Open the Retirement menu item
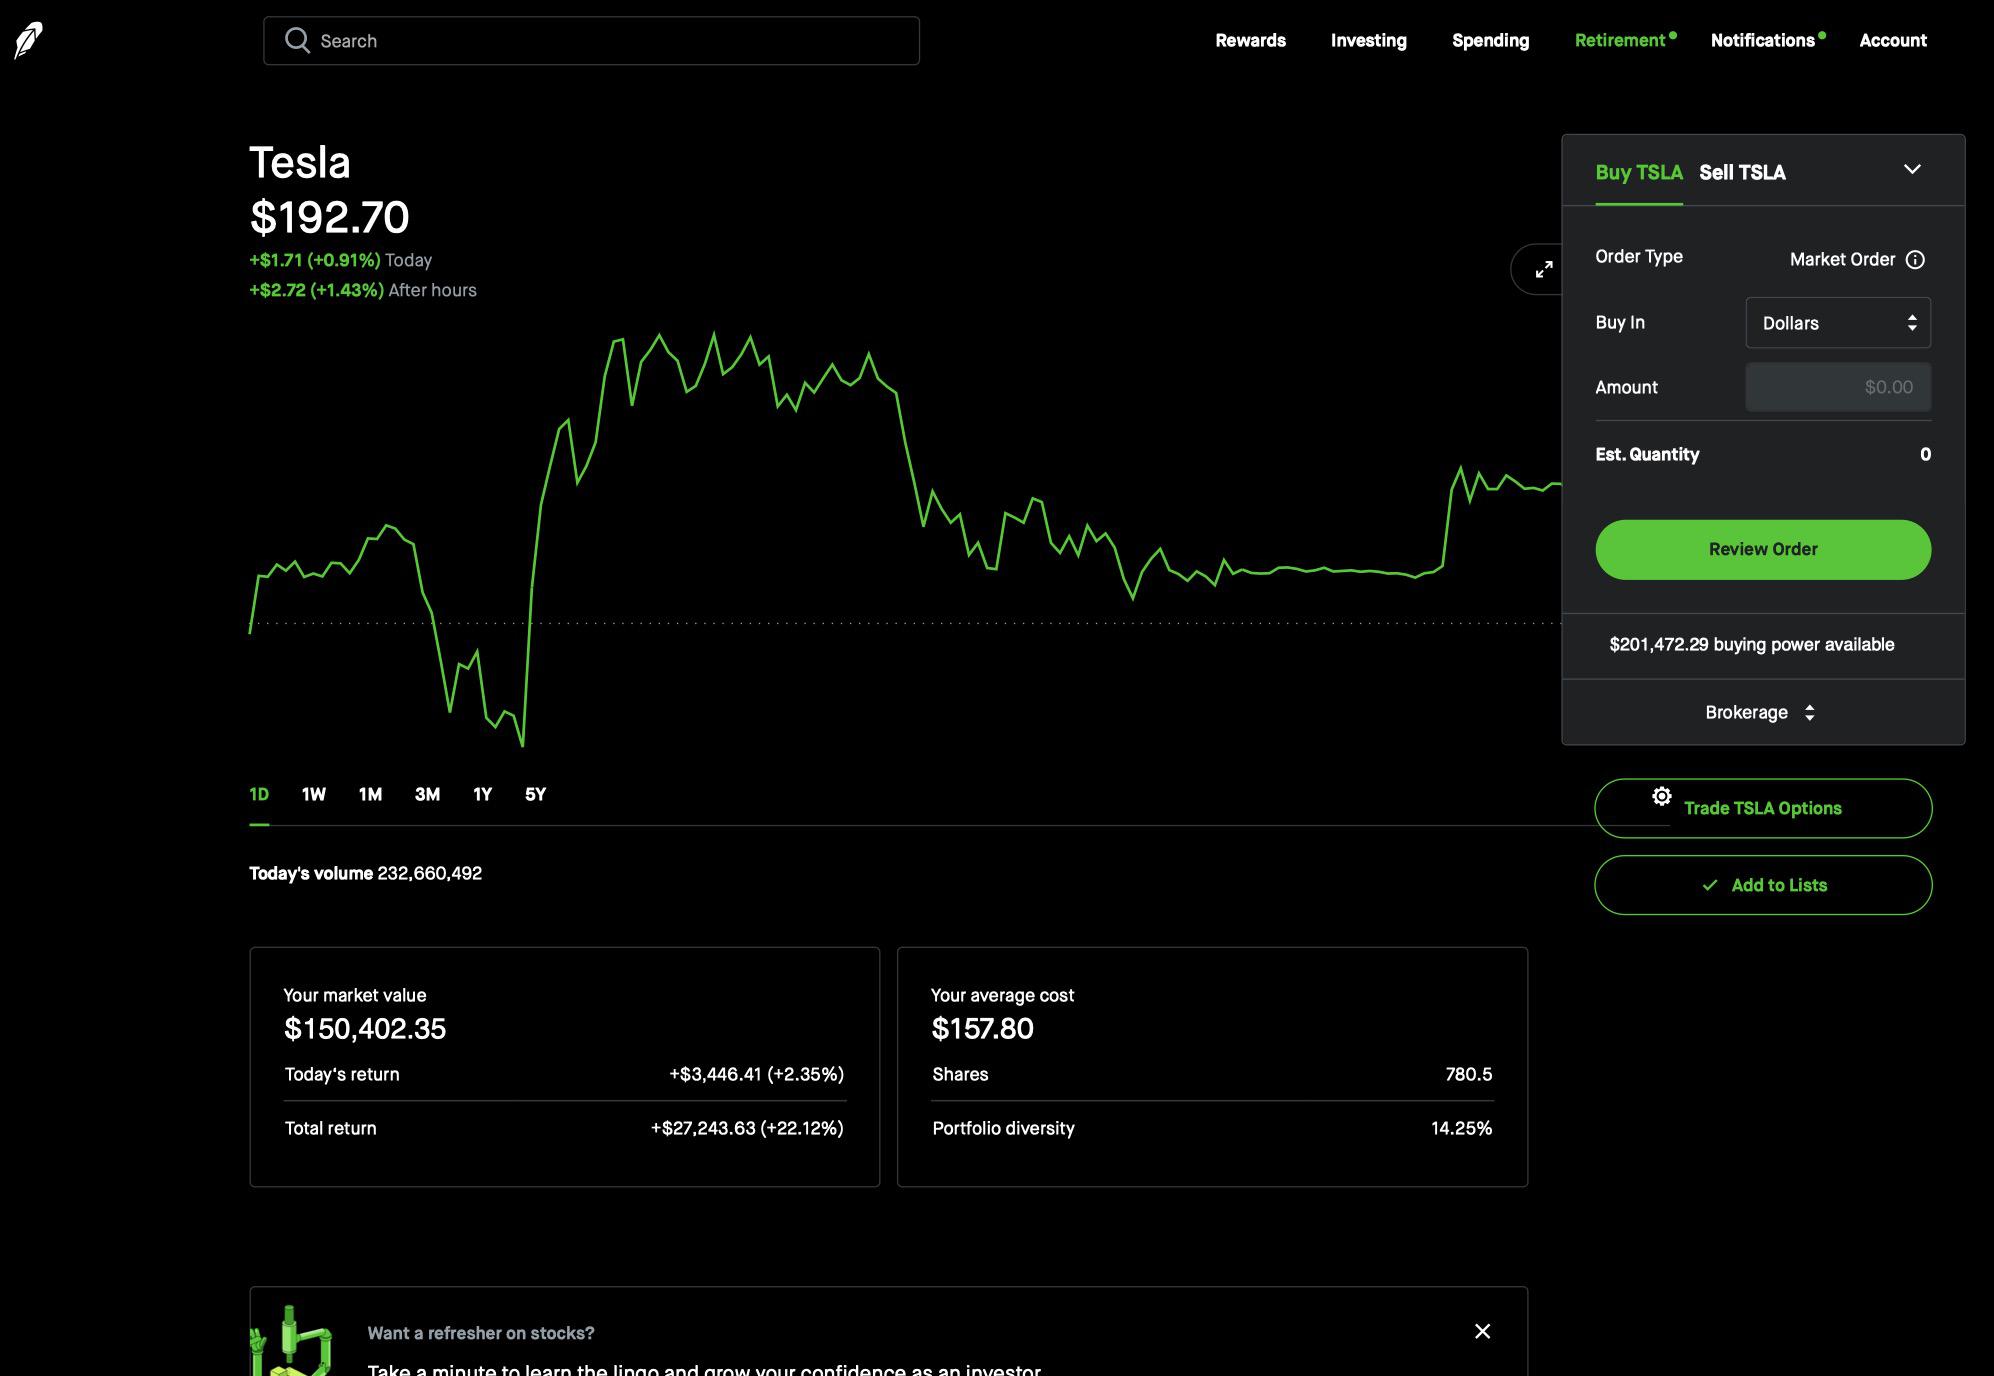 coord(1619,41)
